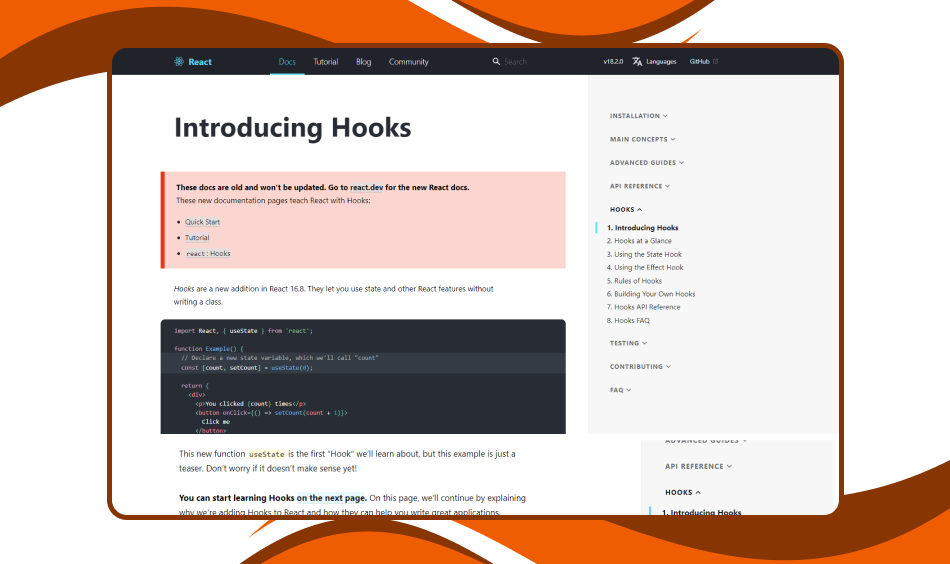The width and height of the screenshot is (950, 564).
Task: Expand the FAQ sidebar section
Action: coord(620,390)
